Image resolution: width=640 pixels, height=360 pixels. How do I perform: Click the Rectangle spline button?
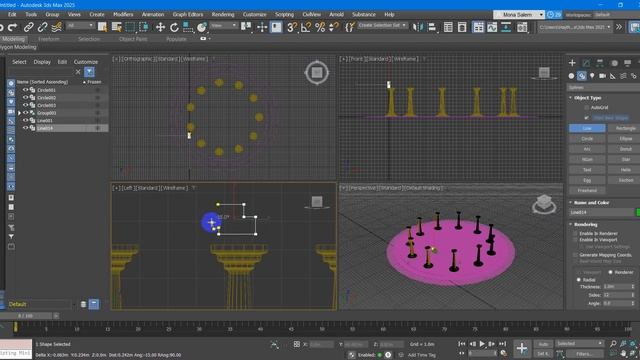tap(624, 128)
